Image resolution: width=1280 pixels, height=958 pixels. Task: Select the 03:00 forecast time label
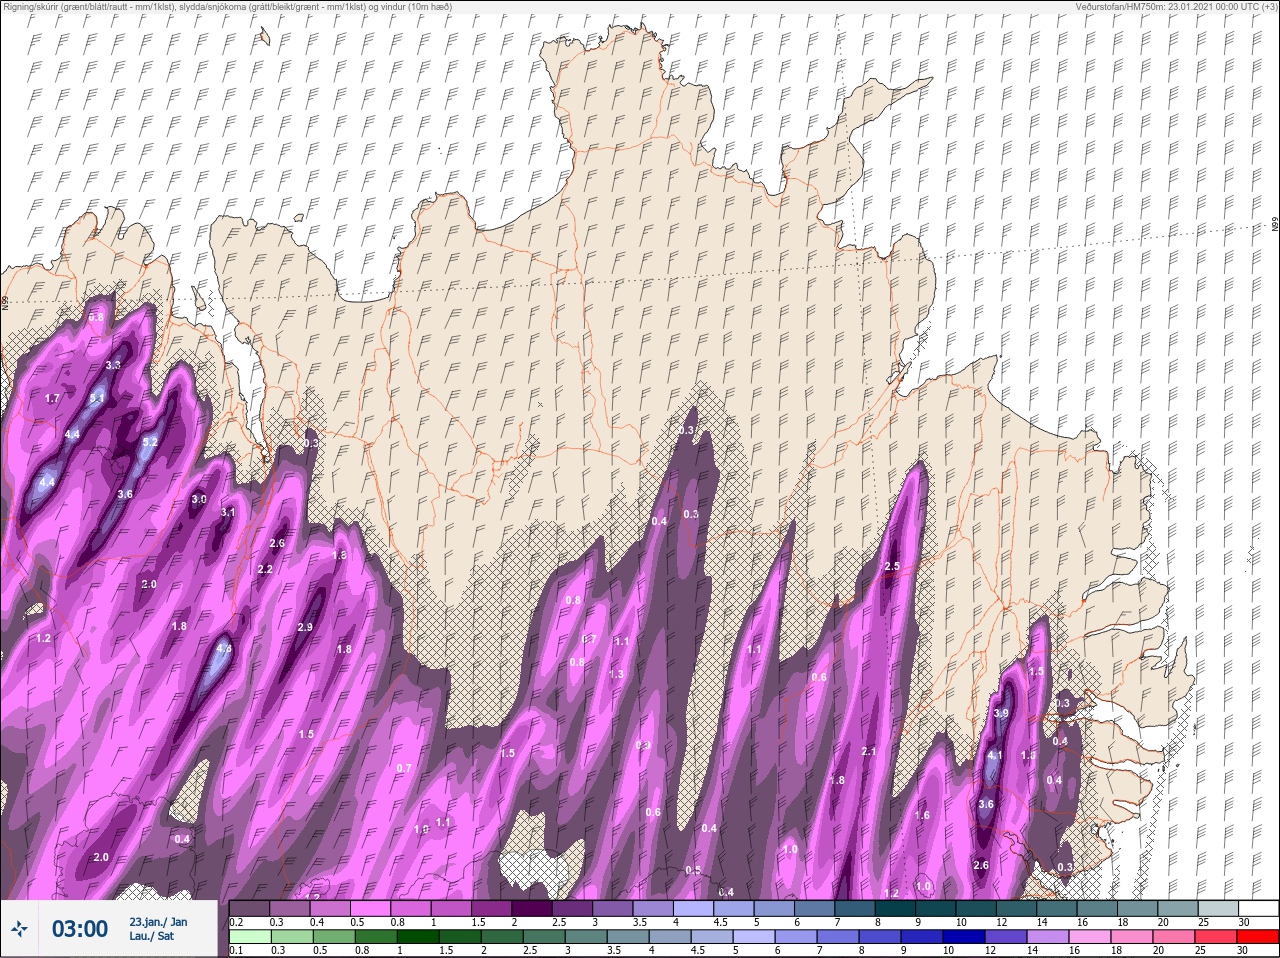pyautogui.click(x=80, y=929)
